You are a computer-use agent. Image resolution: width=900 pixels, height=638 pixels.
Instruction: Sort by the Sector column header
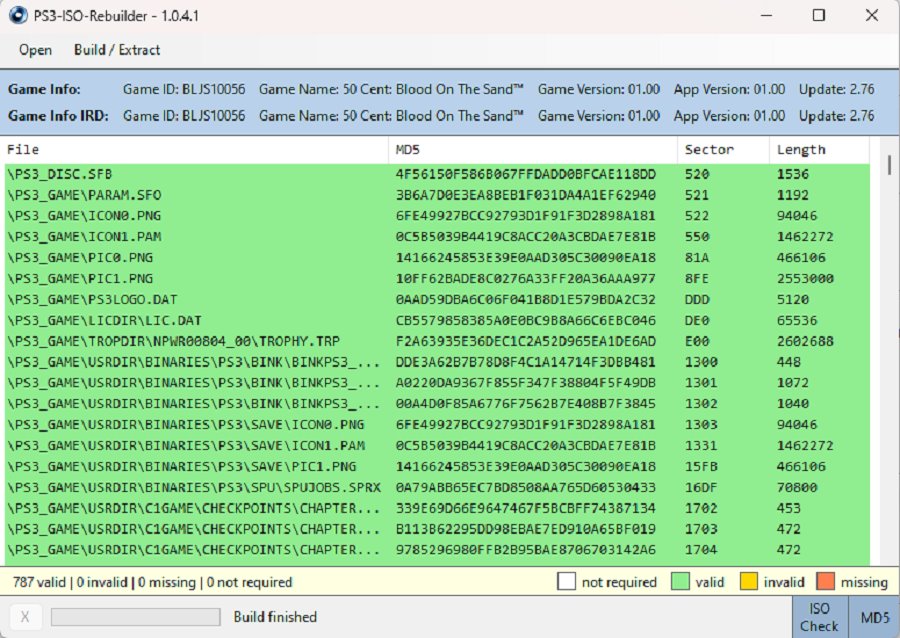point(722,150)
